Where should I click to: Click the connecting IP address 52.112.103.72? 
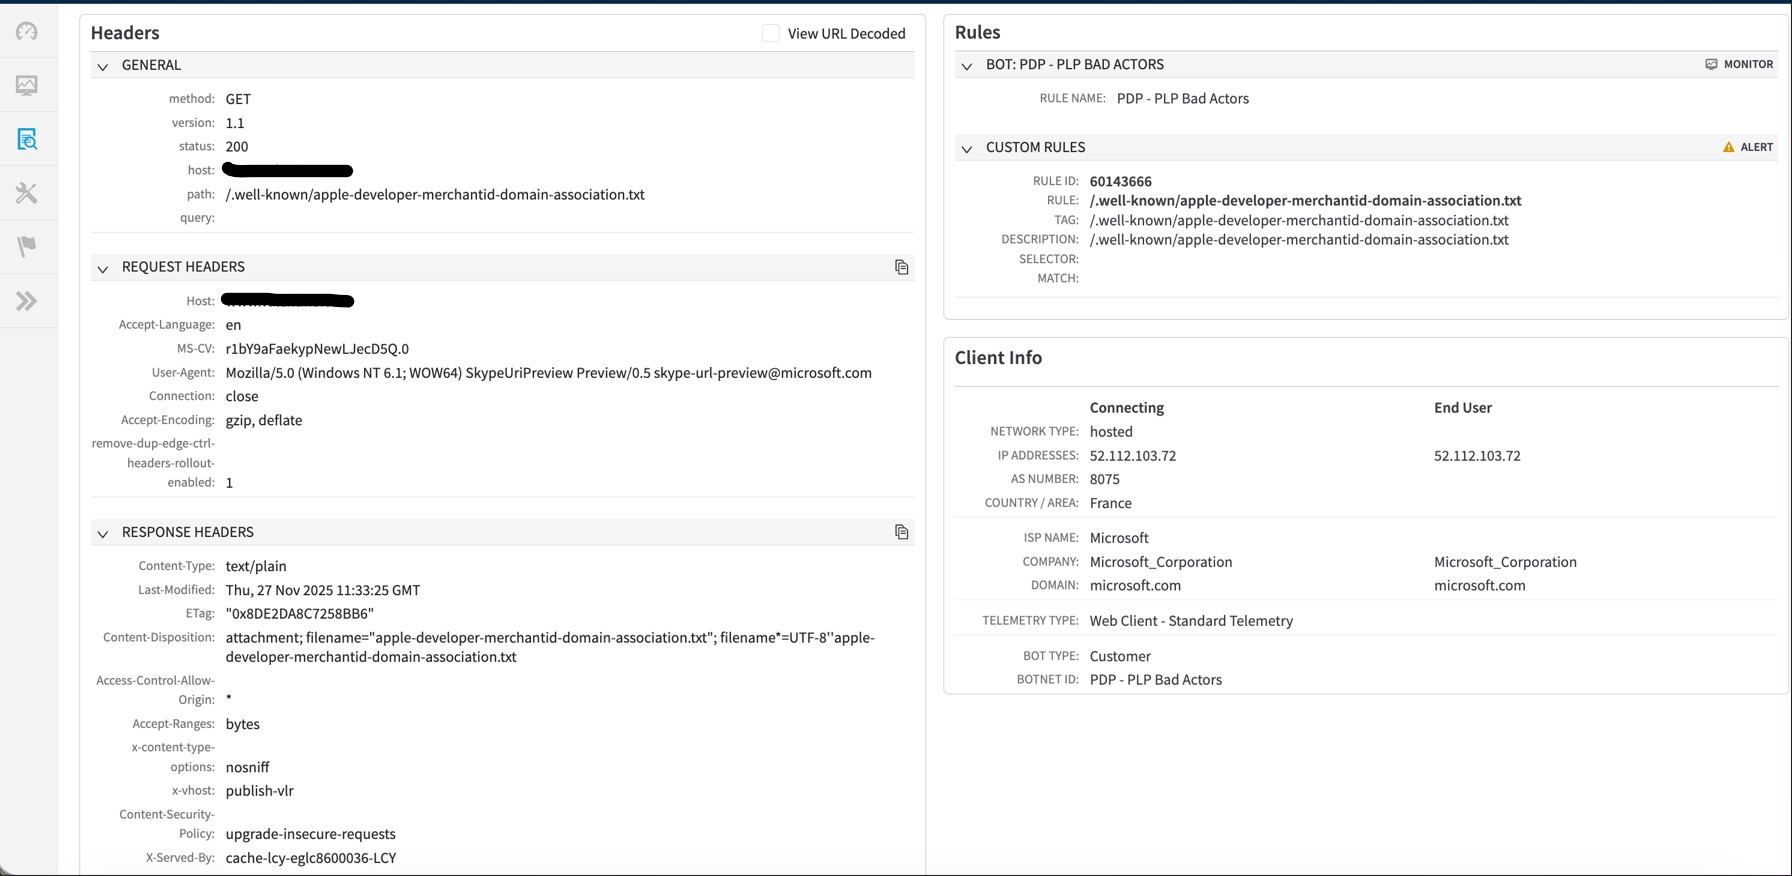coord(1132,456)
